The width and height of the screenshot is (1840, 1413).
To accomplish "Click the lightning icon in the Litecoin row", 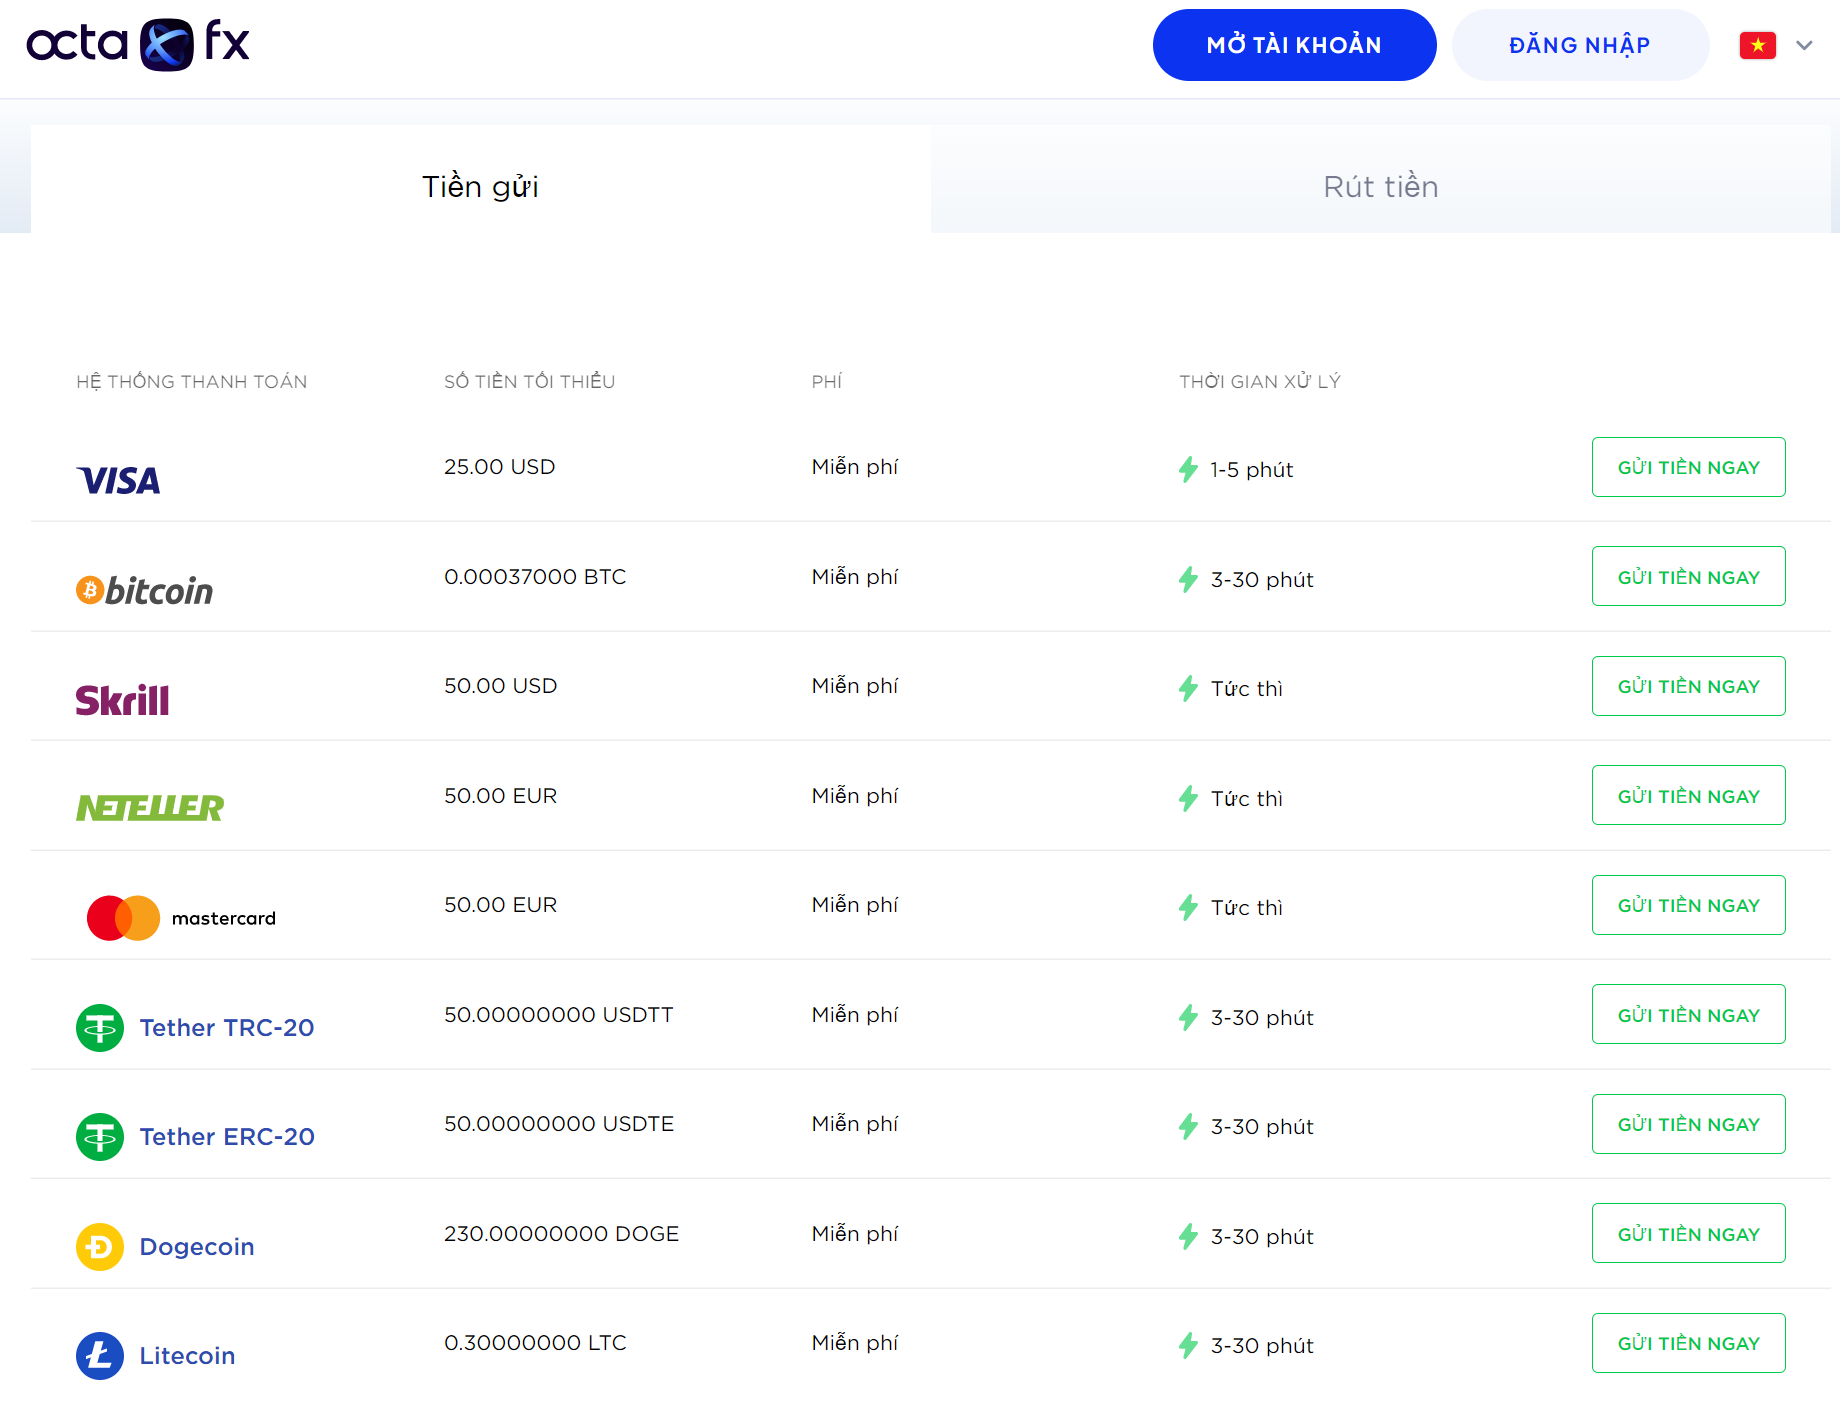I will coord(1188,1345).
